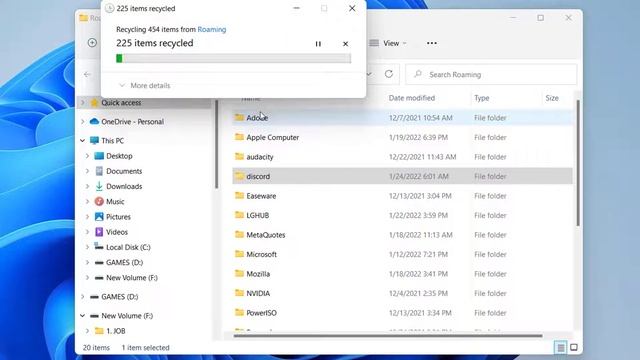
Task: Sort by Date modified column
Action: (x=411, y=98)
